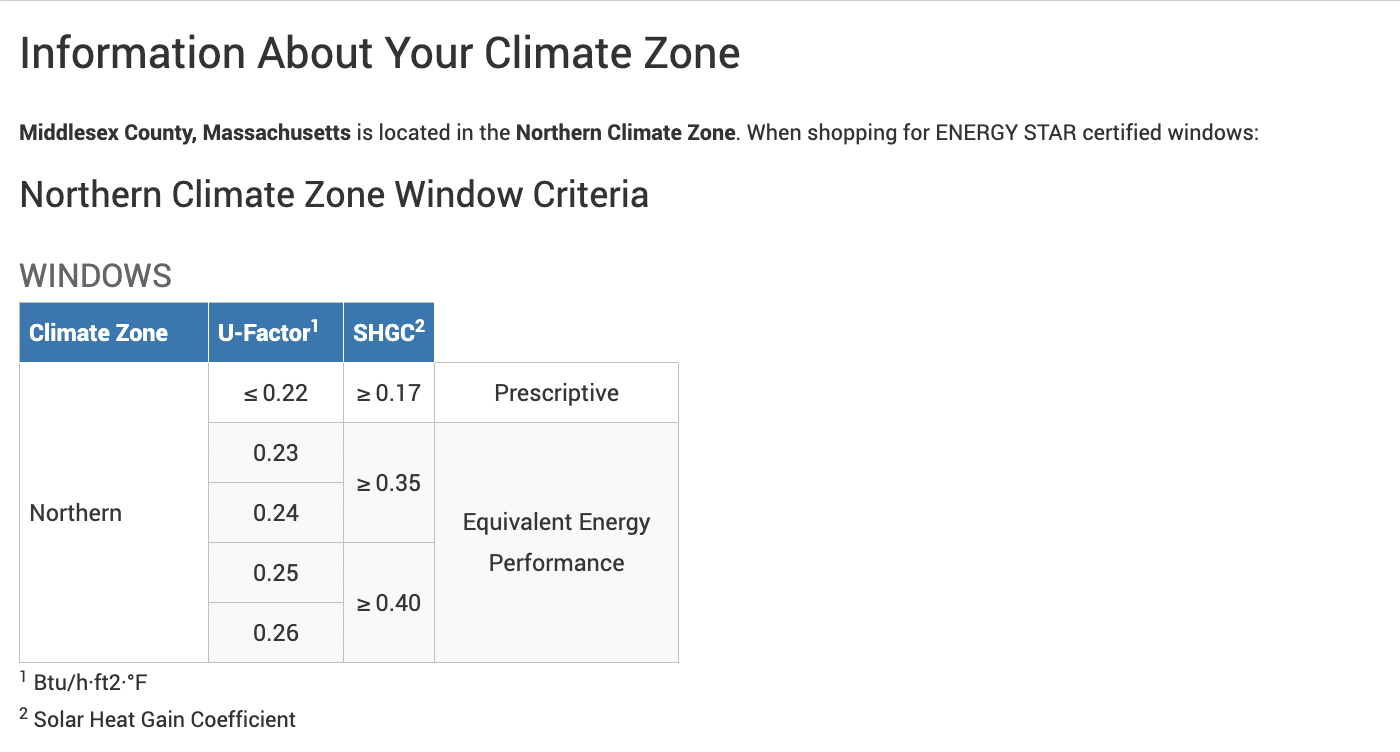Click the WINDOWS section heading
The width and height of the screenshot is (1400, 752).
[x=96, y=276]
